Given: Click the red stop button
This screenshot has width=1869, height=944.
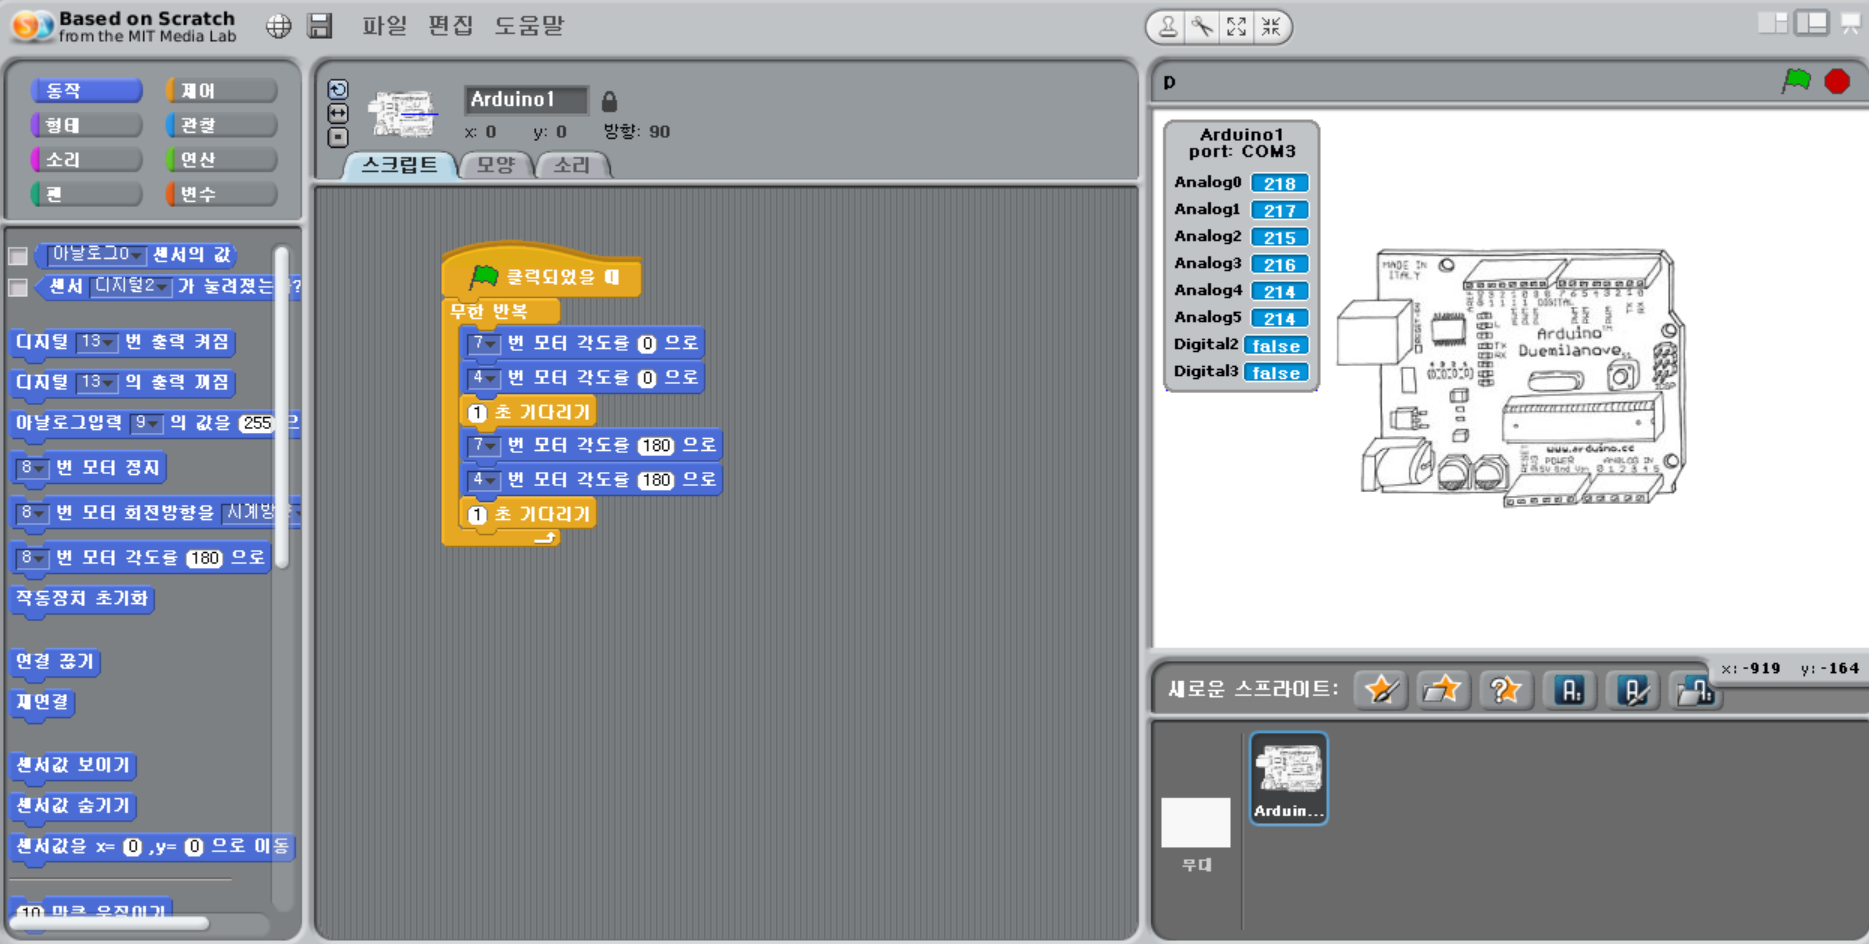Looking at the screenshot, I should pos(1837,81).
